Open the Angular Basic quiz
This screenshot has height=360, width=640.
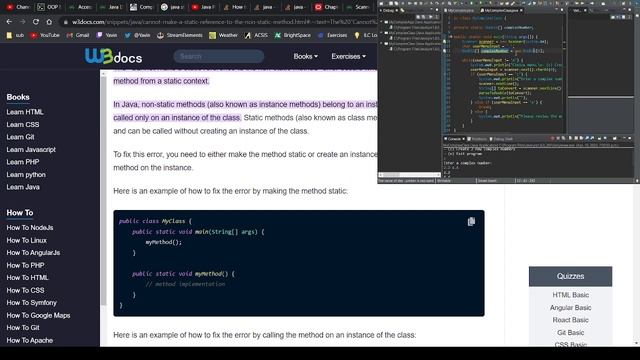tap(570, 307)
